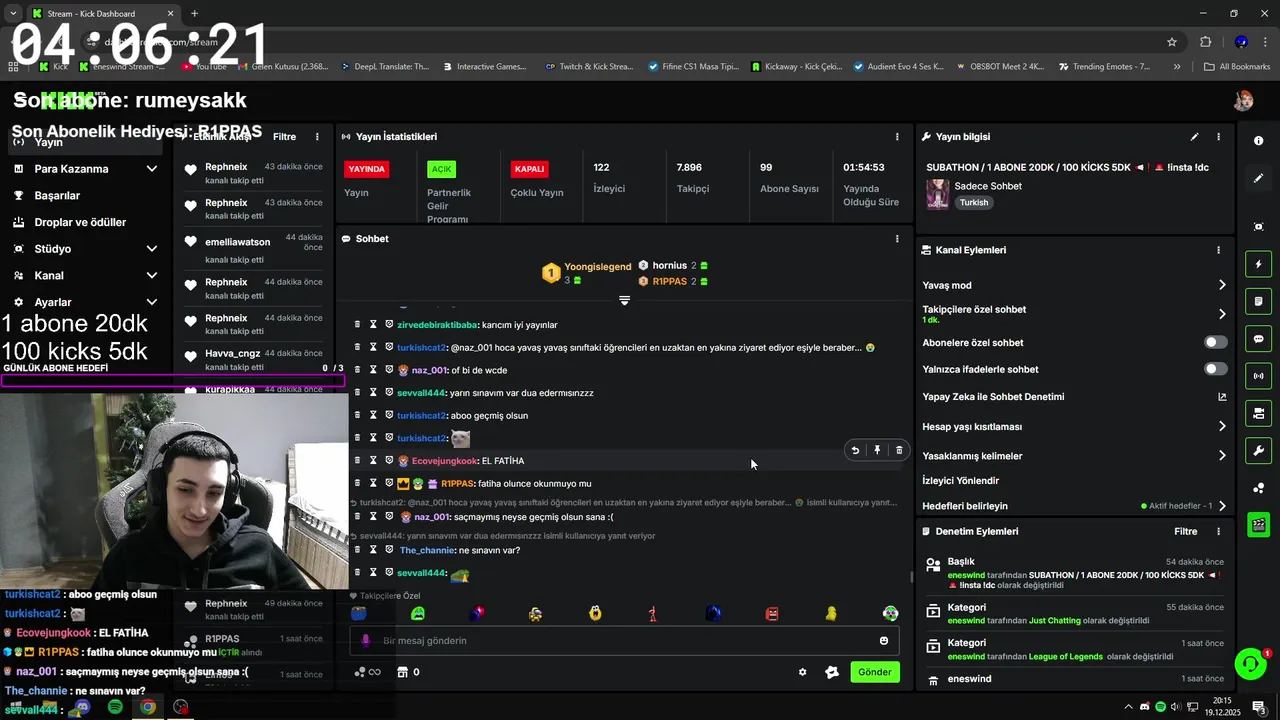
Task: Open Chrome from taskbar
Action: 148,707
